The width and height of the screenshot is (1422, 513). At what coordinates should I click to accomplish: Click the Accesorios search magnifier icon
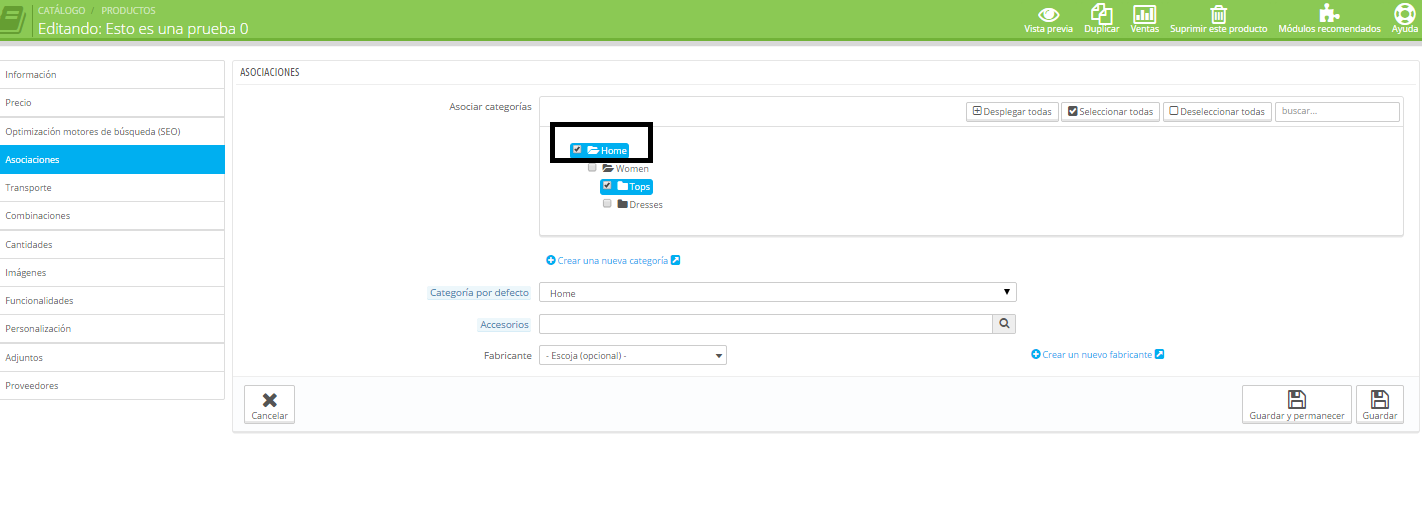click(1004, 324)
